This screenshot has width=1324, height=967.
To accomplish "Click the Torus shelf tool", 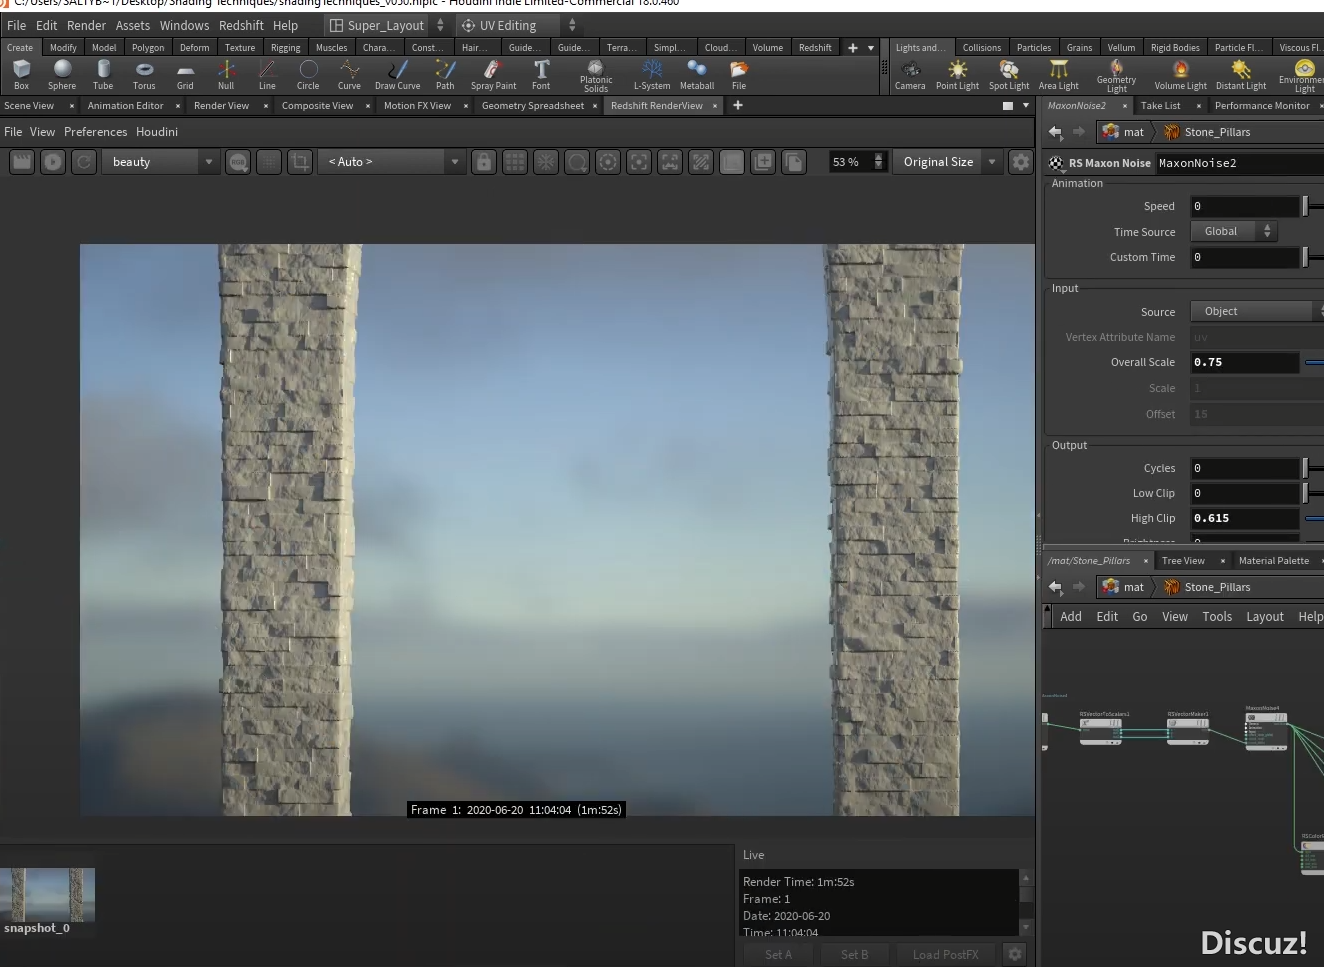I will [x=144, y=75].
